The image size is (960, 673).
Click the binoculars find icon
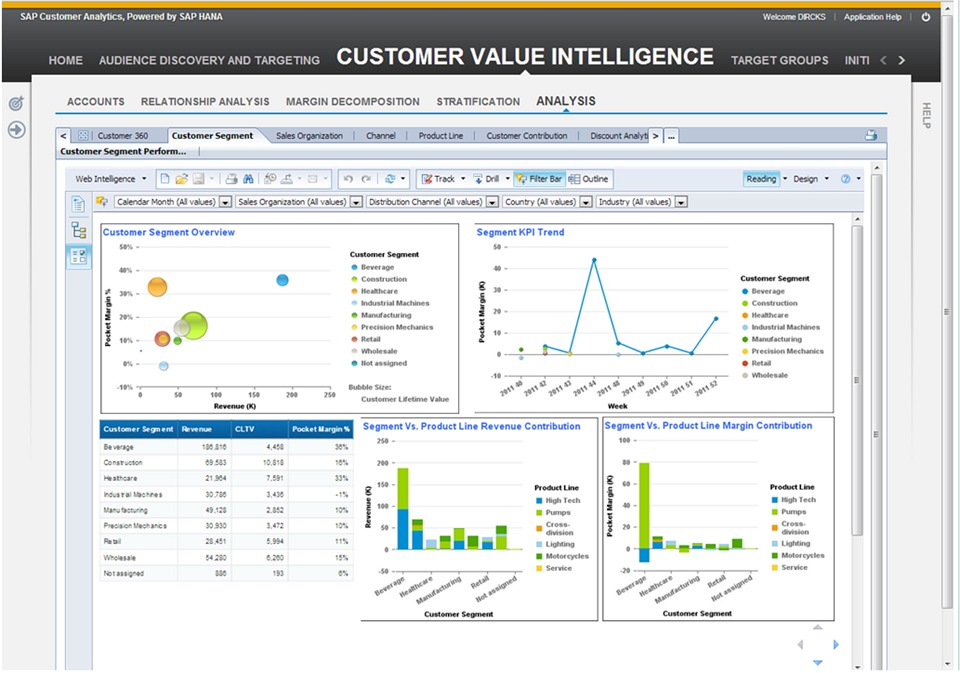248,179
